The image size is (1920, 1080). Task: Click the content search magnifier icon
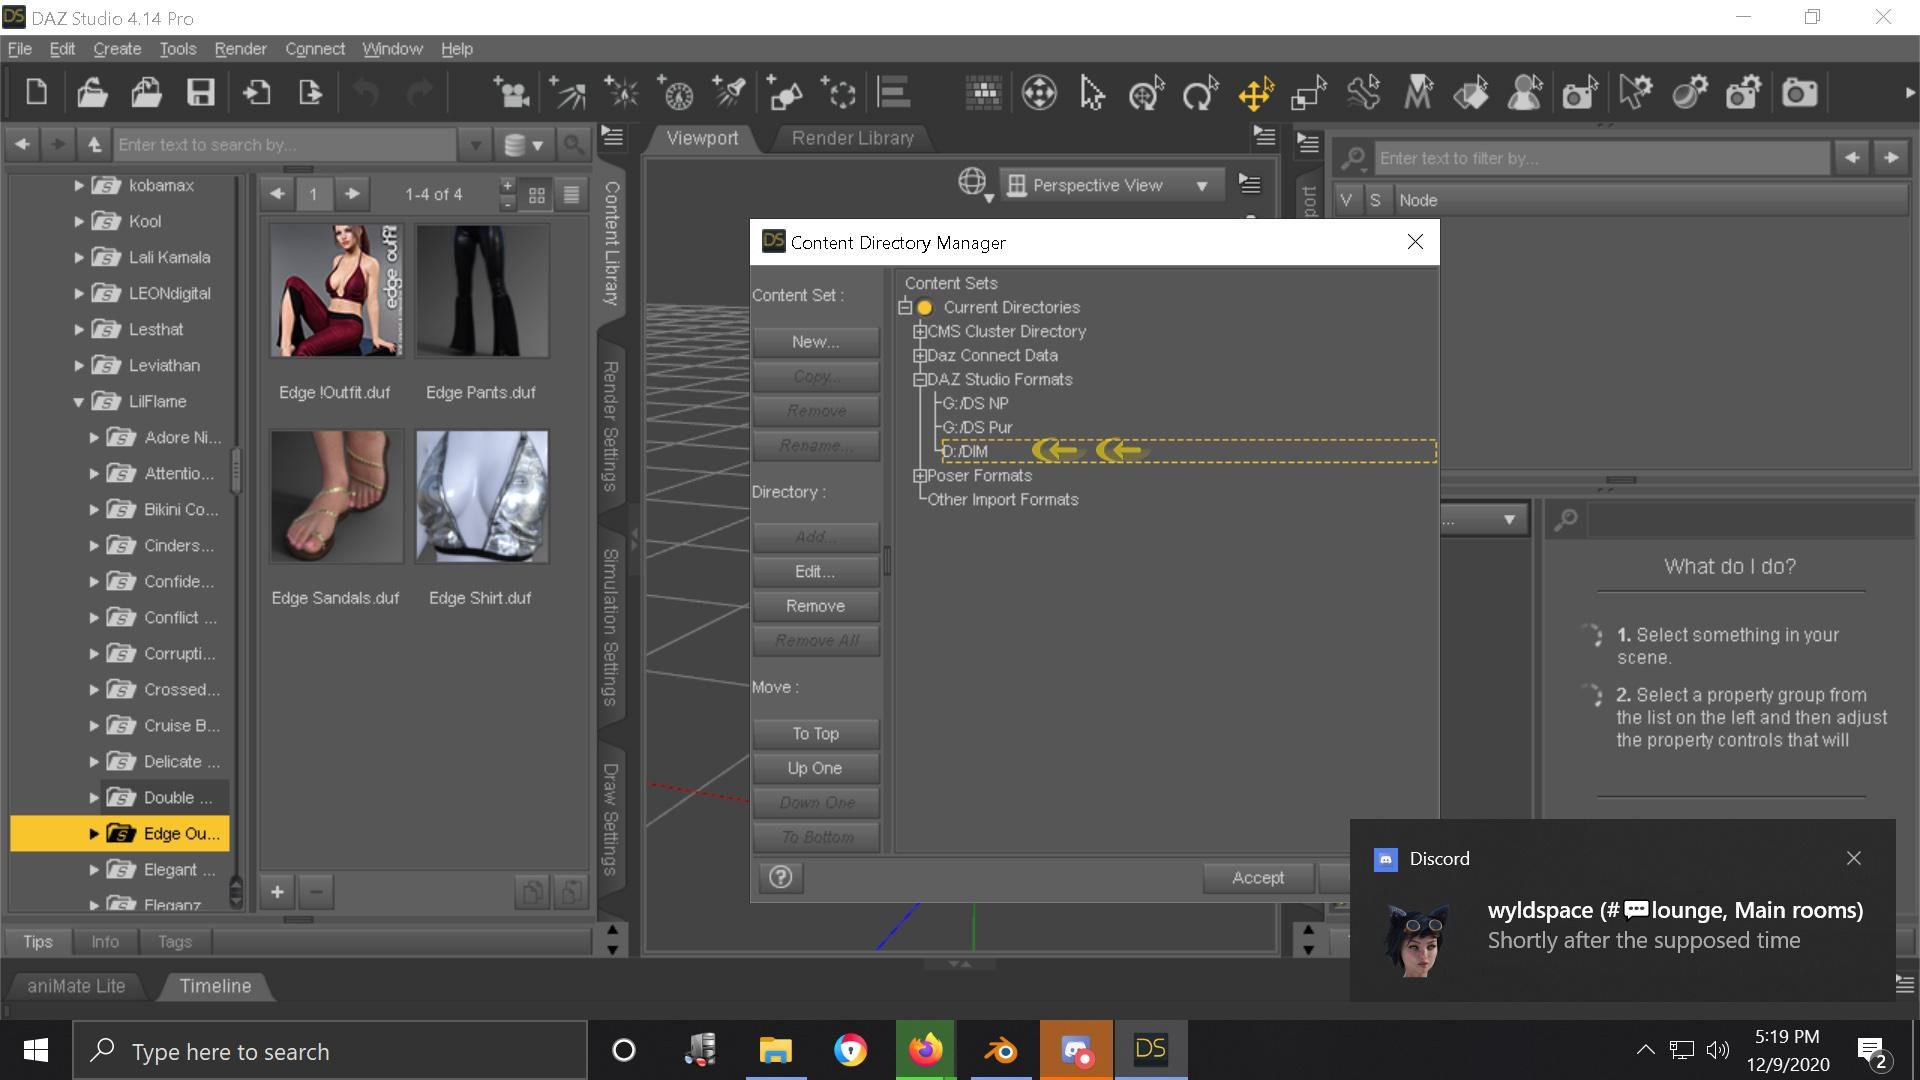click(572, 145)
